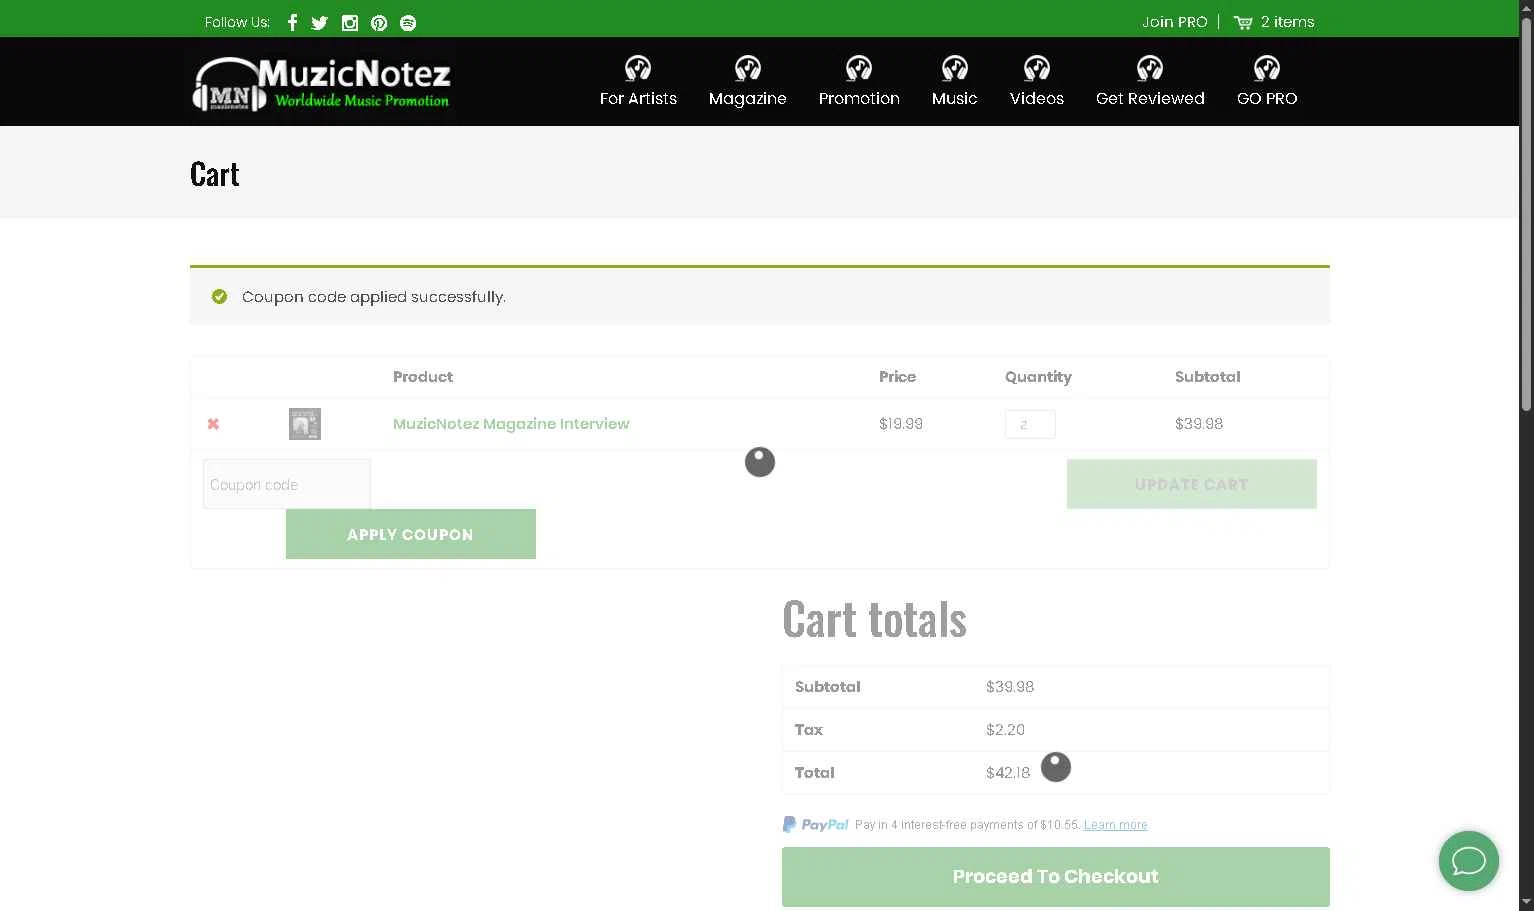Click the 'Cart totals' heading

(875, 620)
